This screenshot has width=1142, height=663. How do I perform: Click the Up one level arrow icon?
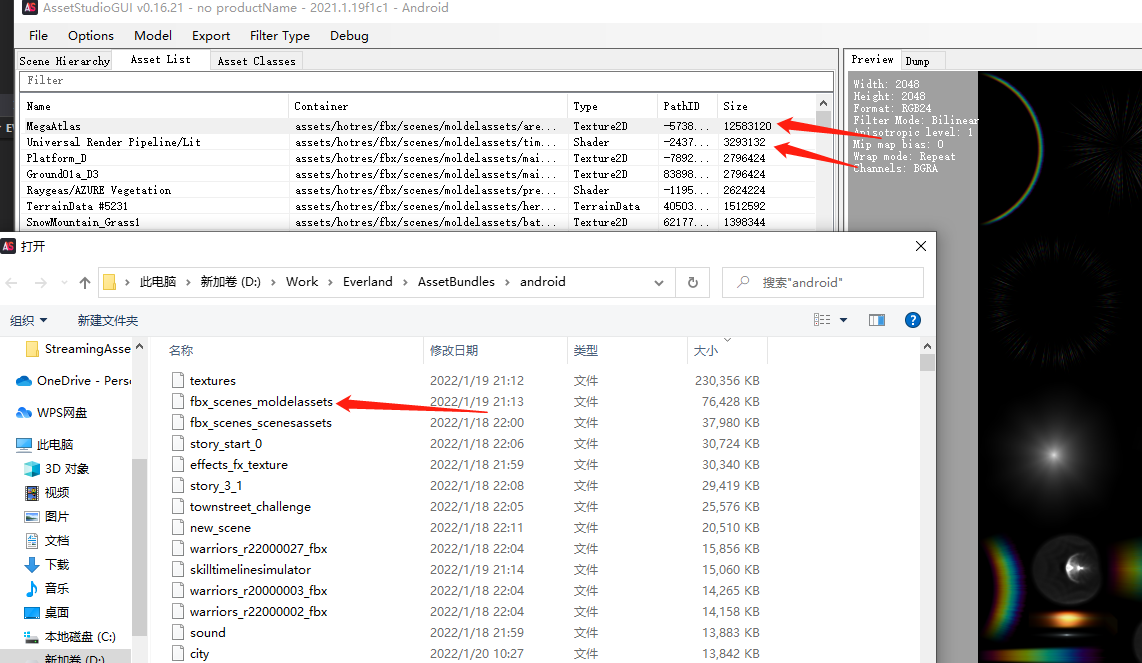[x=85, y=283]
